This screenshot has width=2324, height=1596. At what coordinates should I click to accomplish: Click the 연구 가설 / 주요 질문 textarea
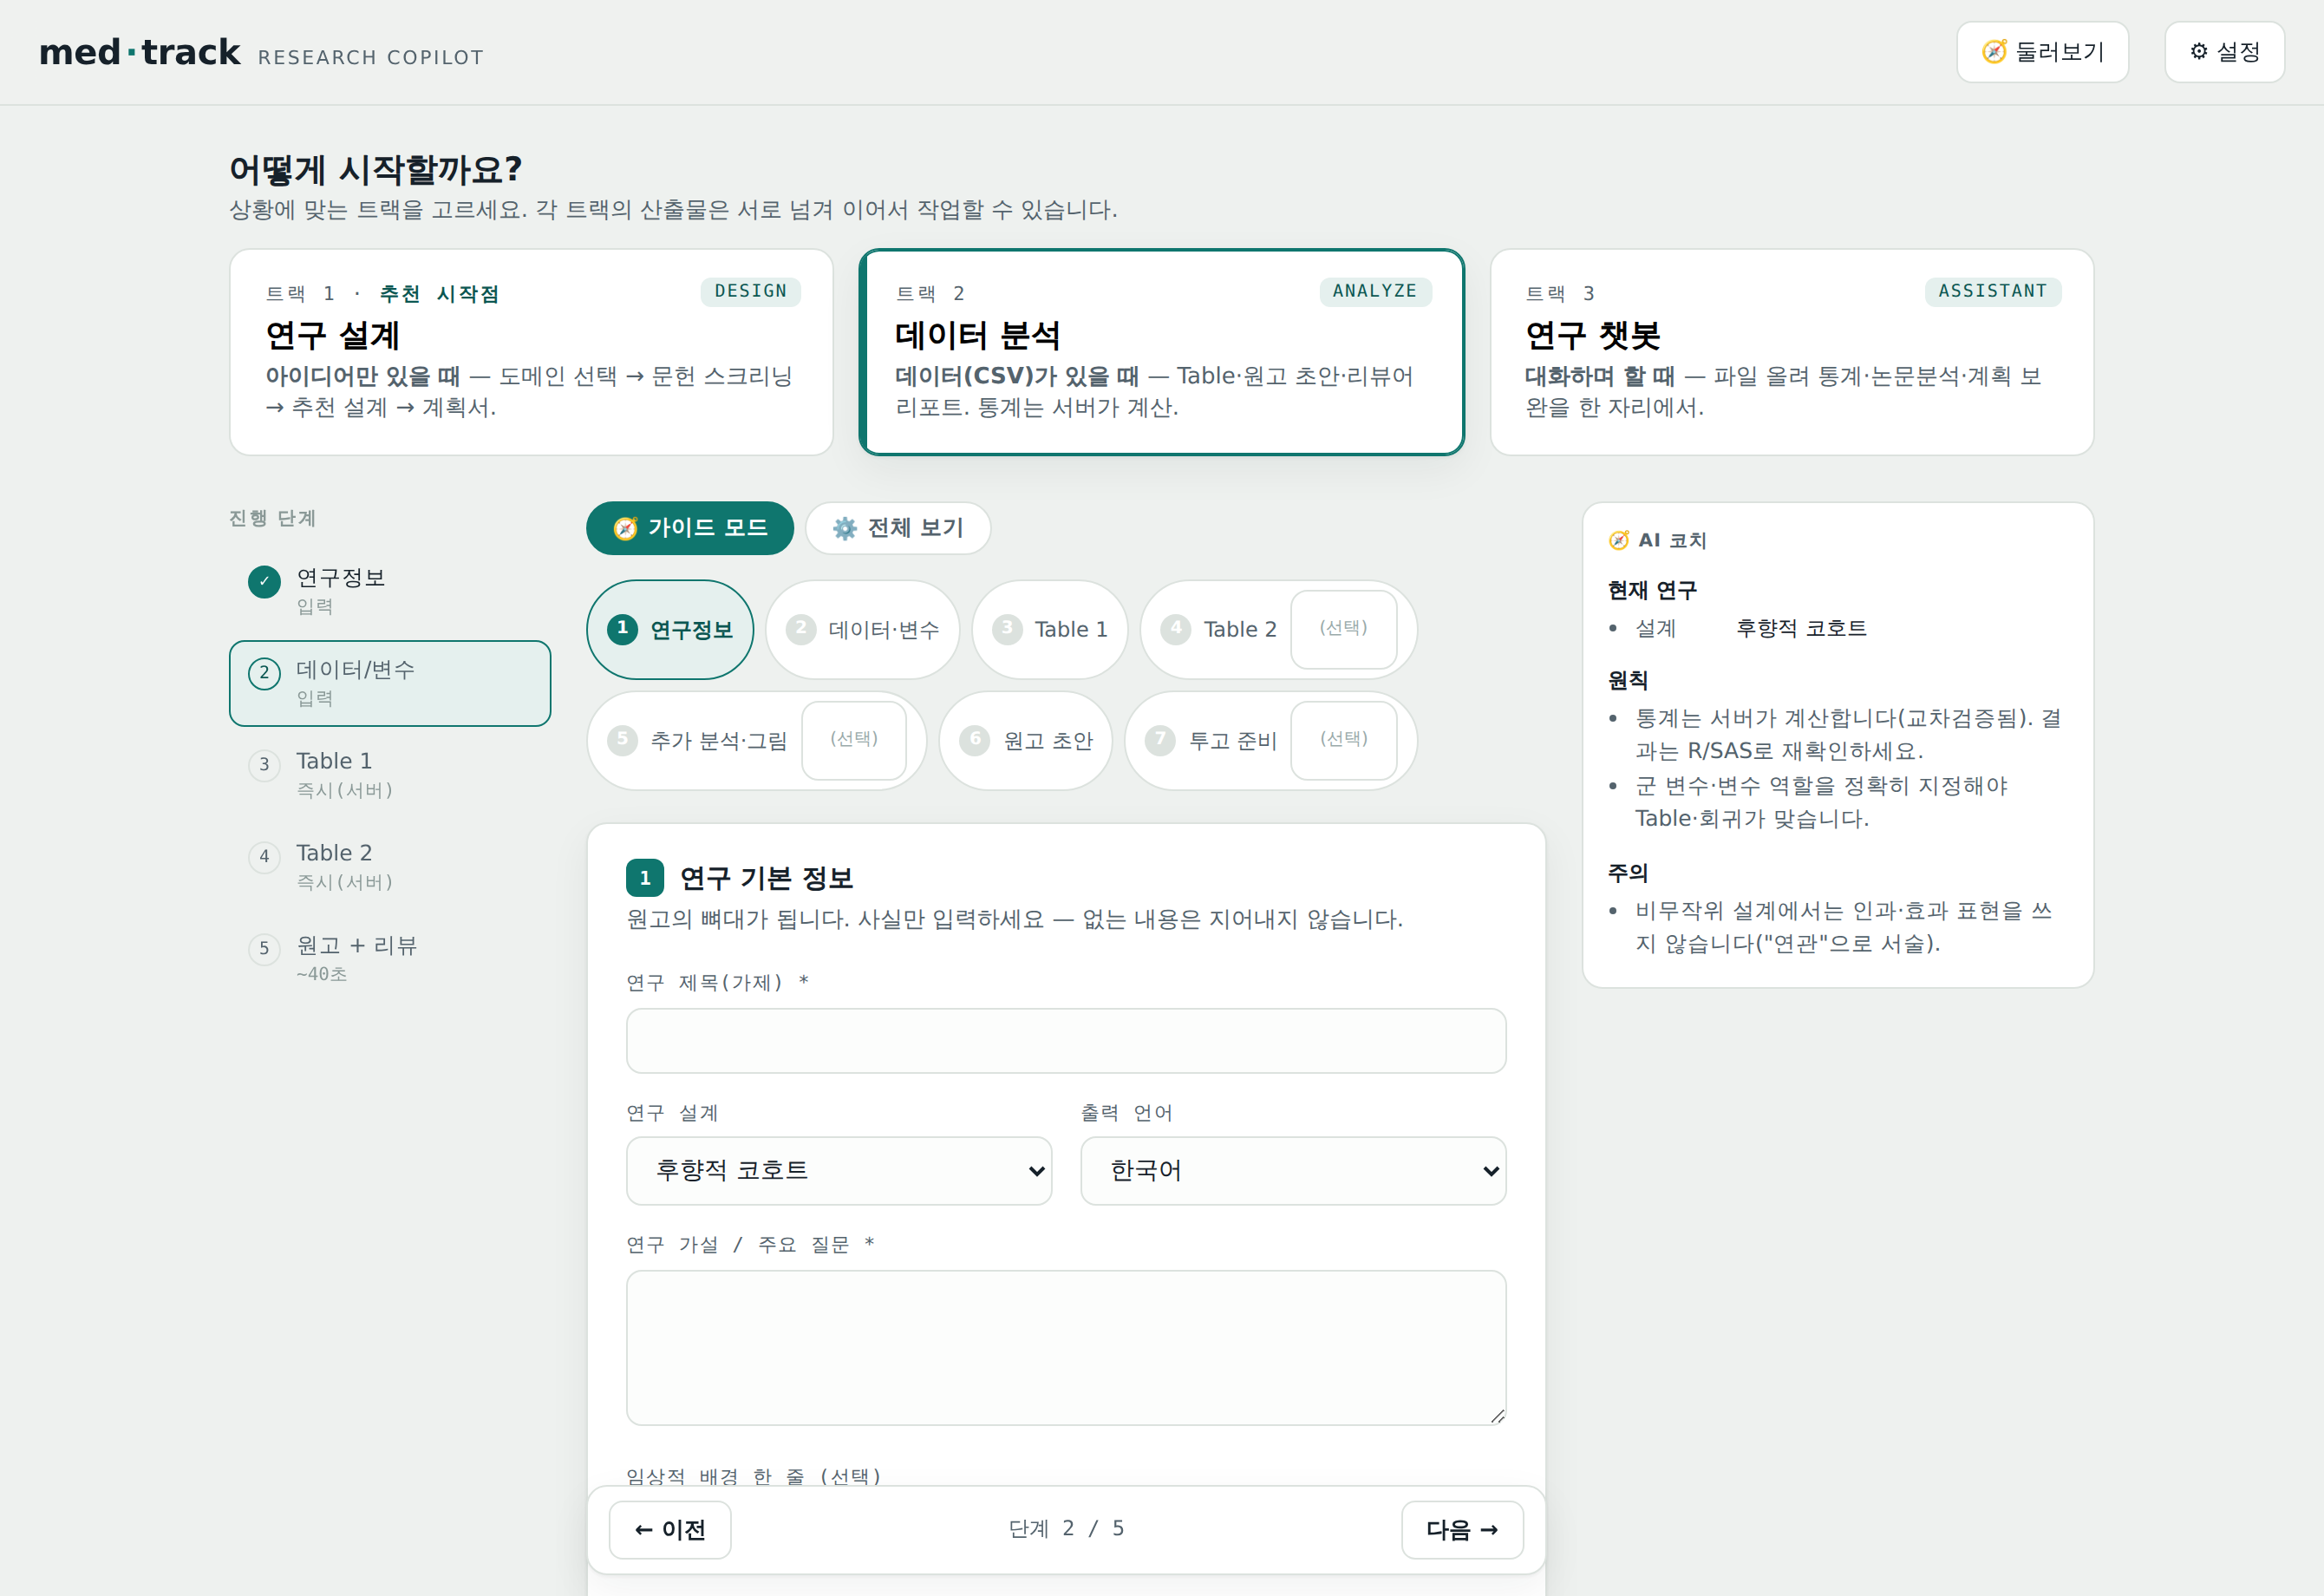click(x=1066, y=1348)
